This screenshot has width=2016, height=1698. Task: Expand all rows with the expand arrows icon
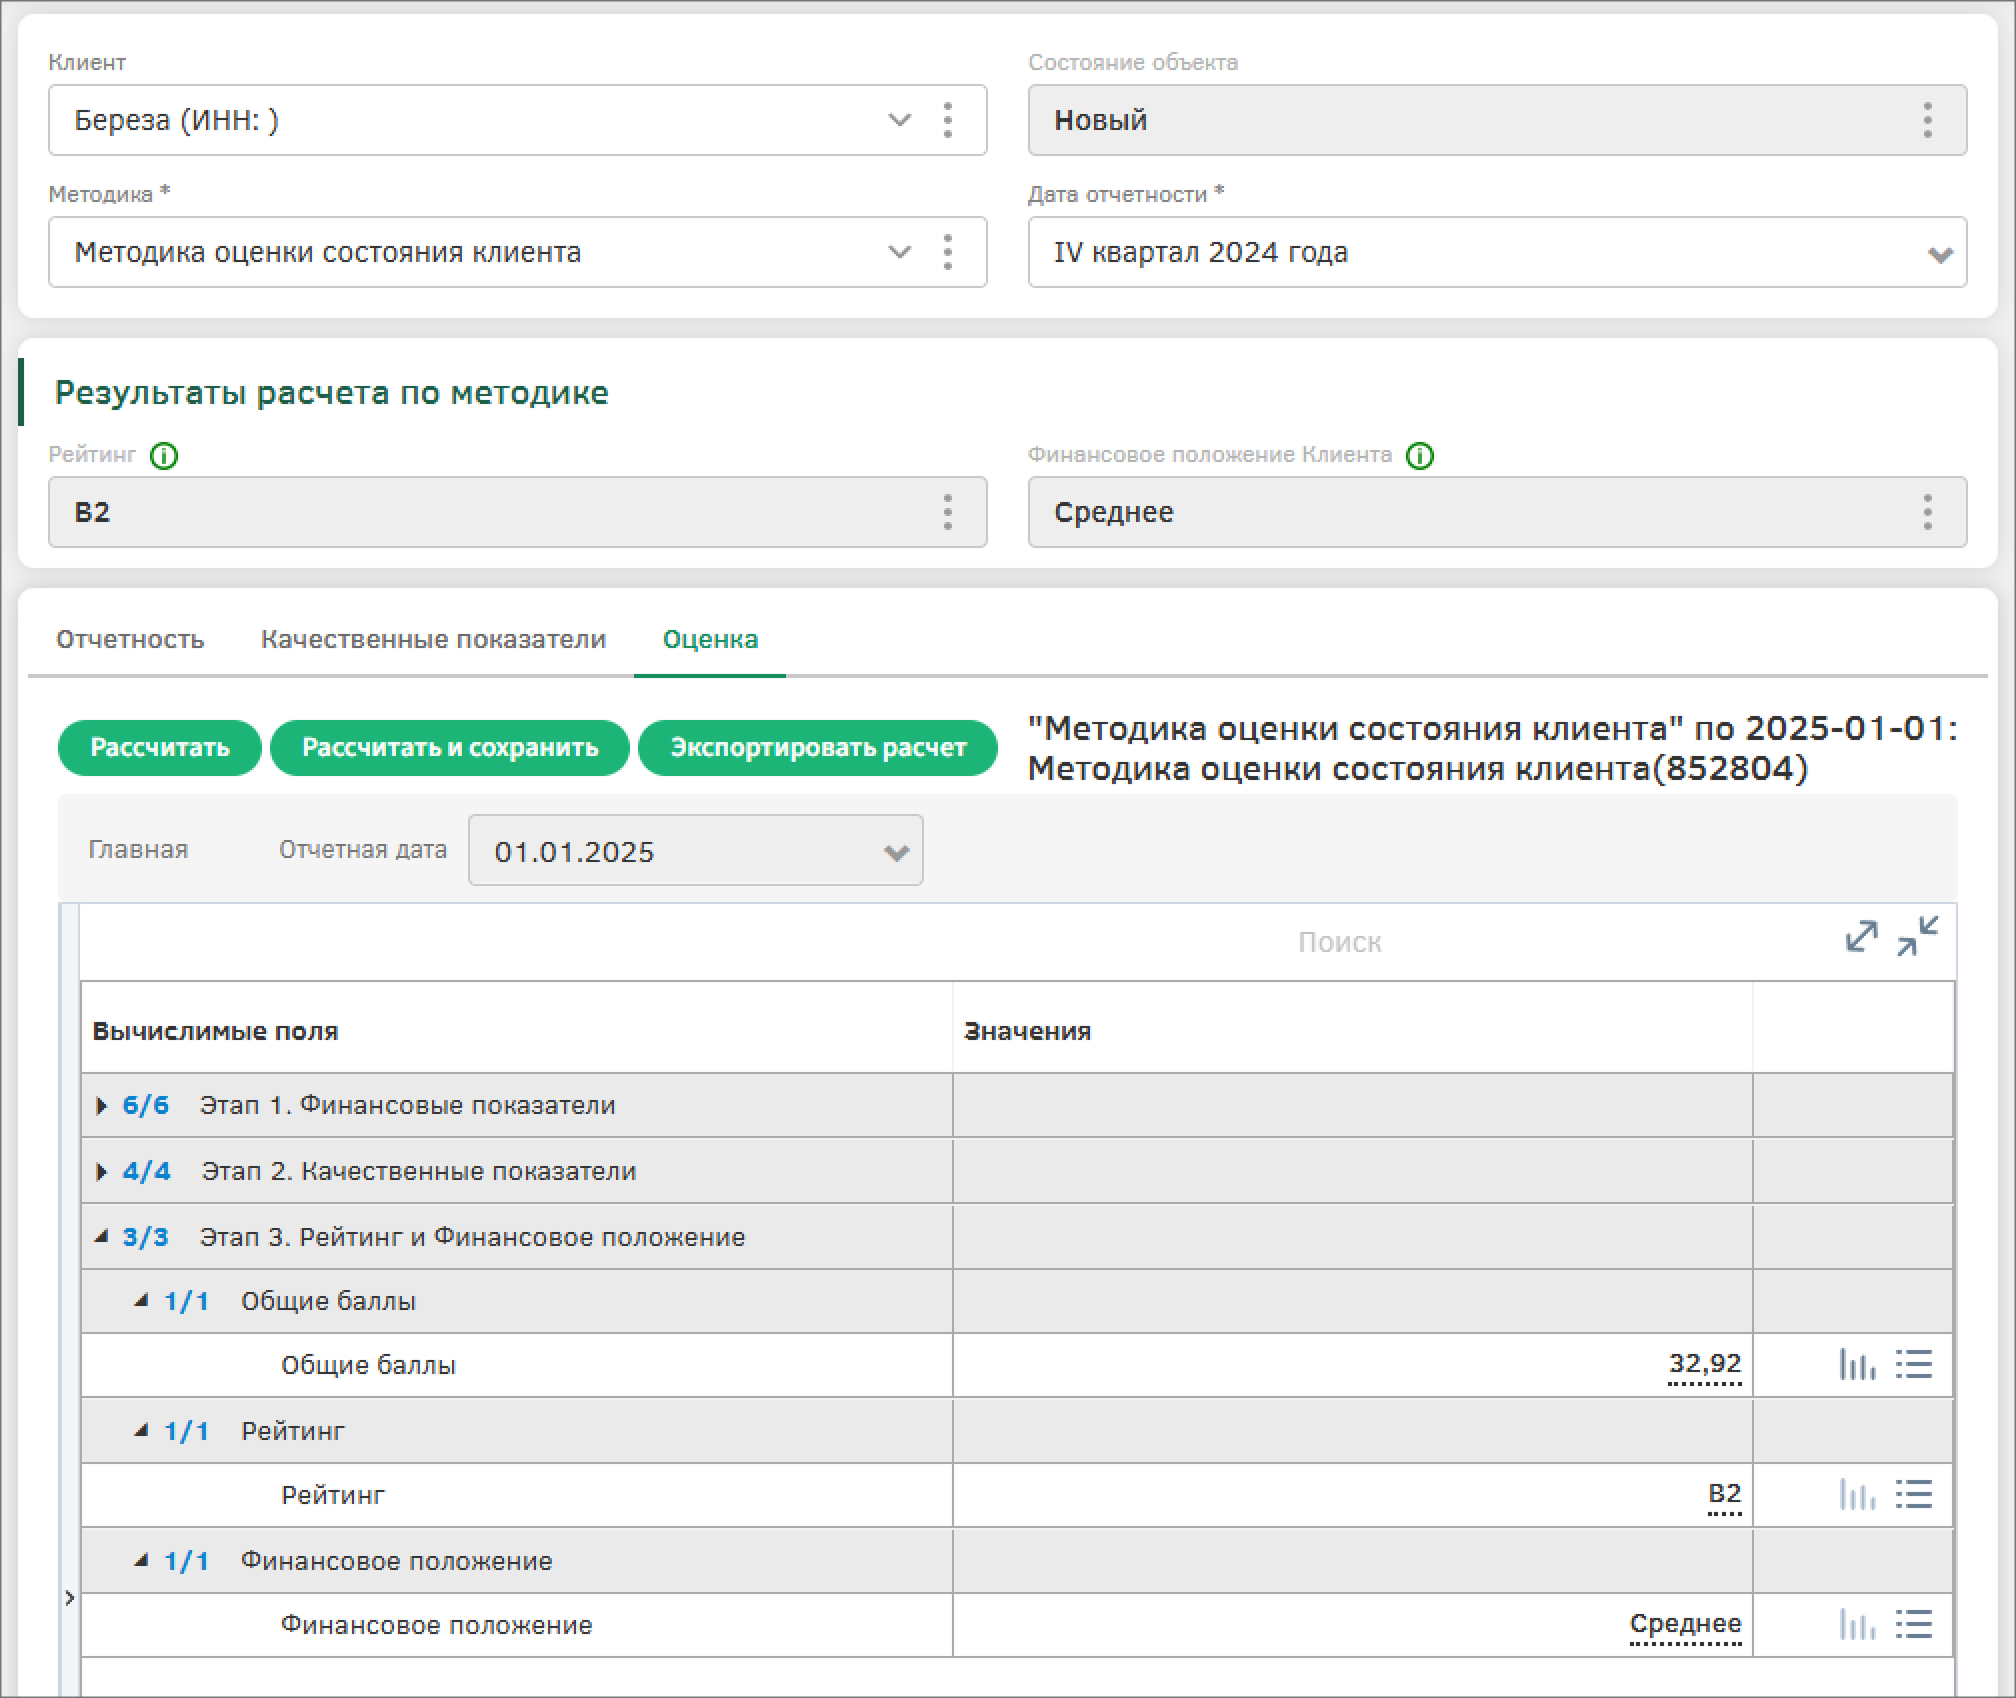[x=1861, y=937]
